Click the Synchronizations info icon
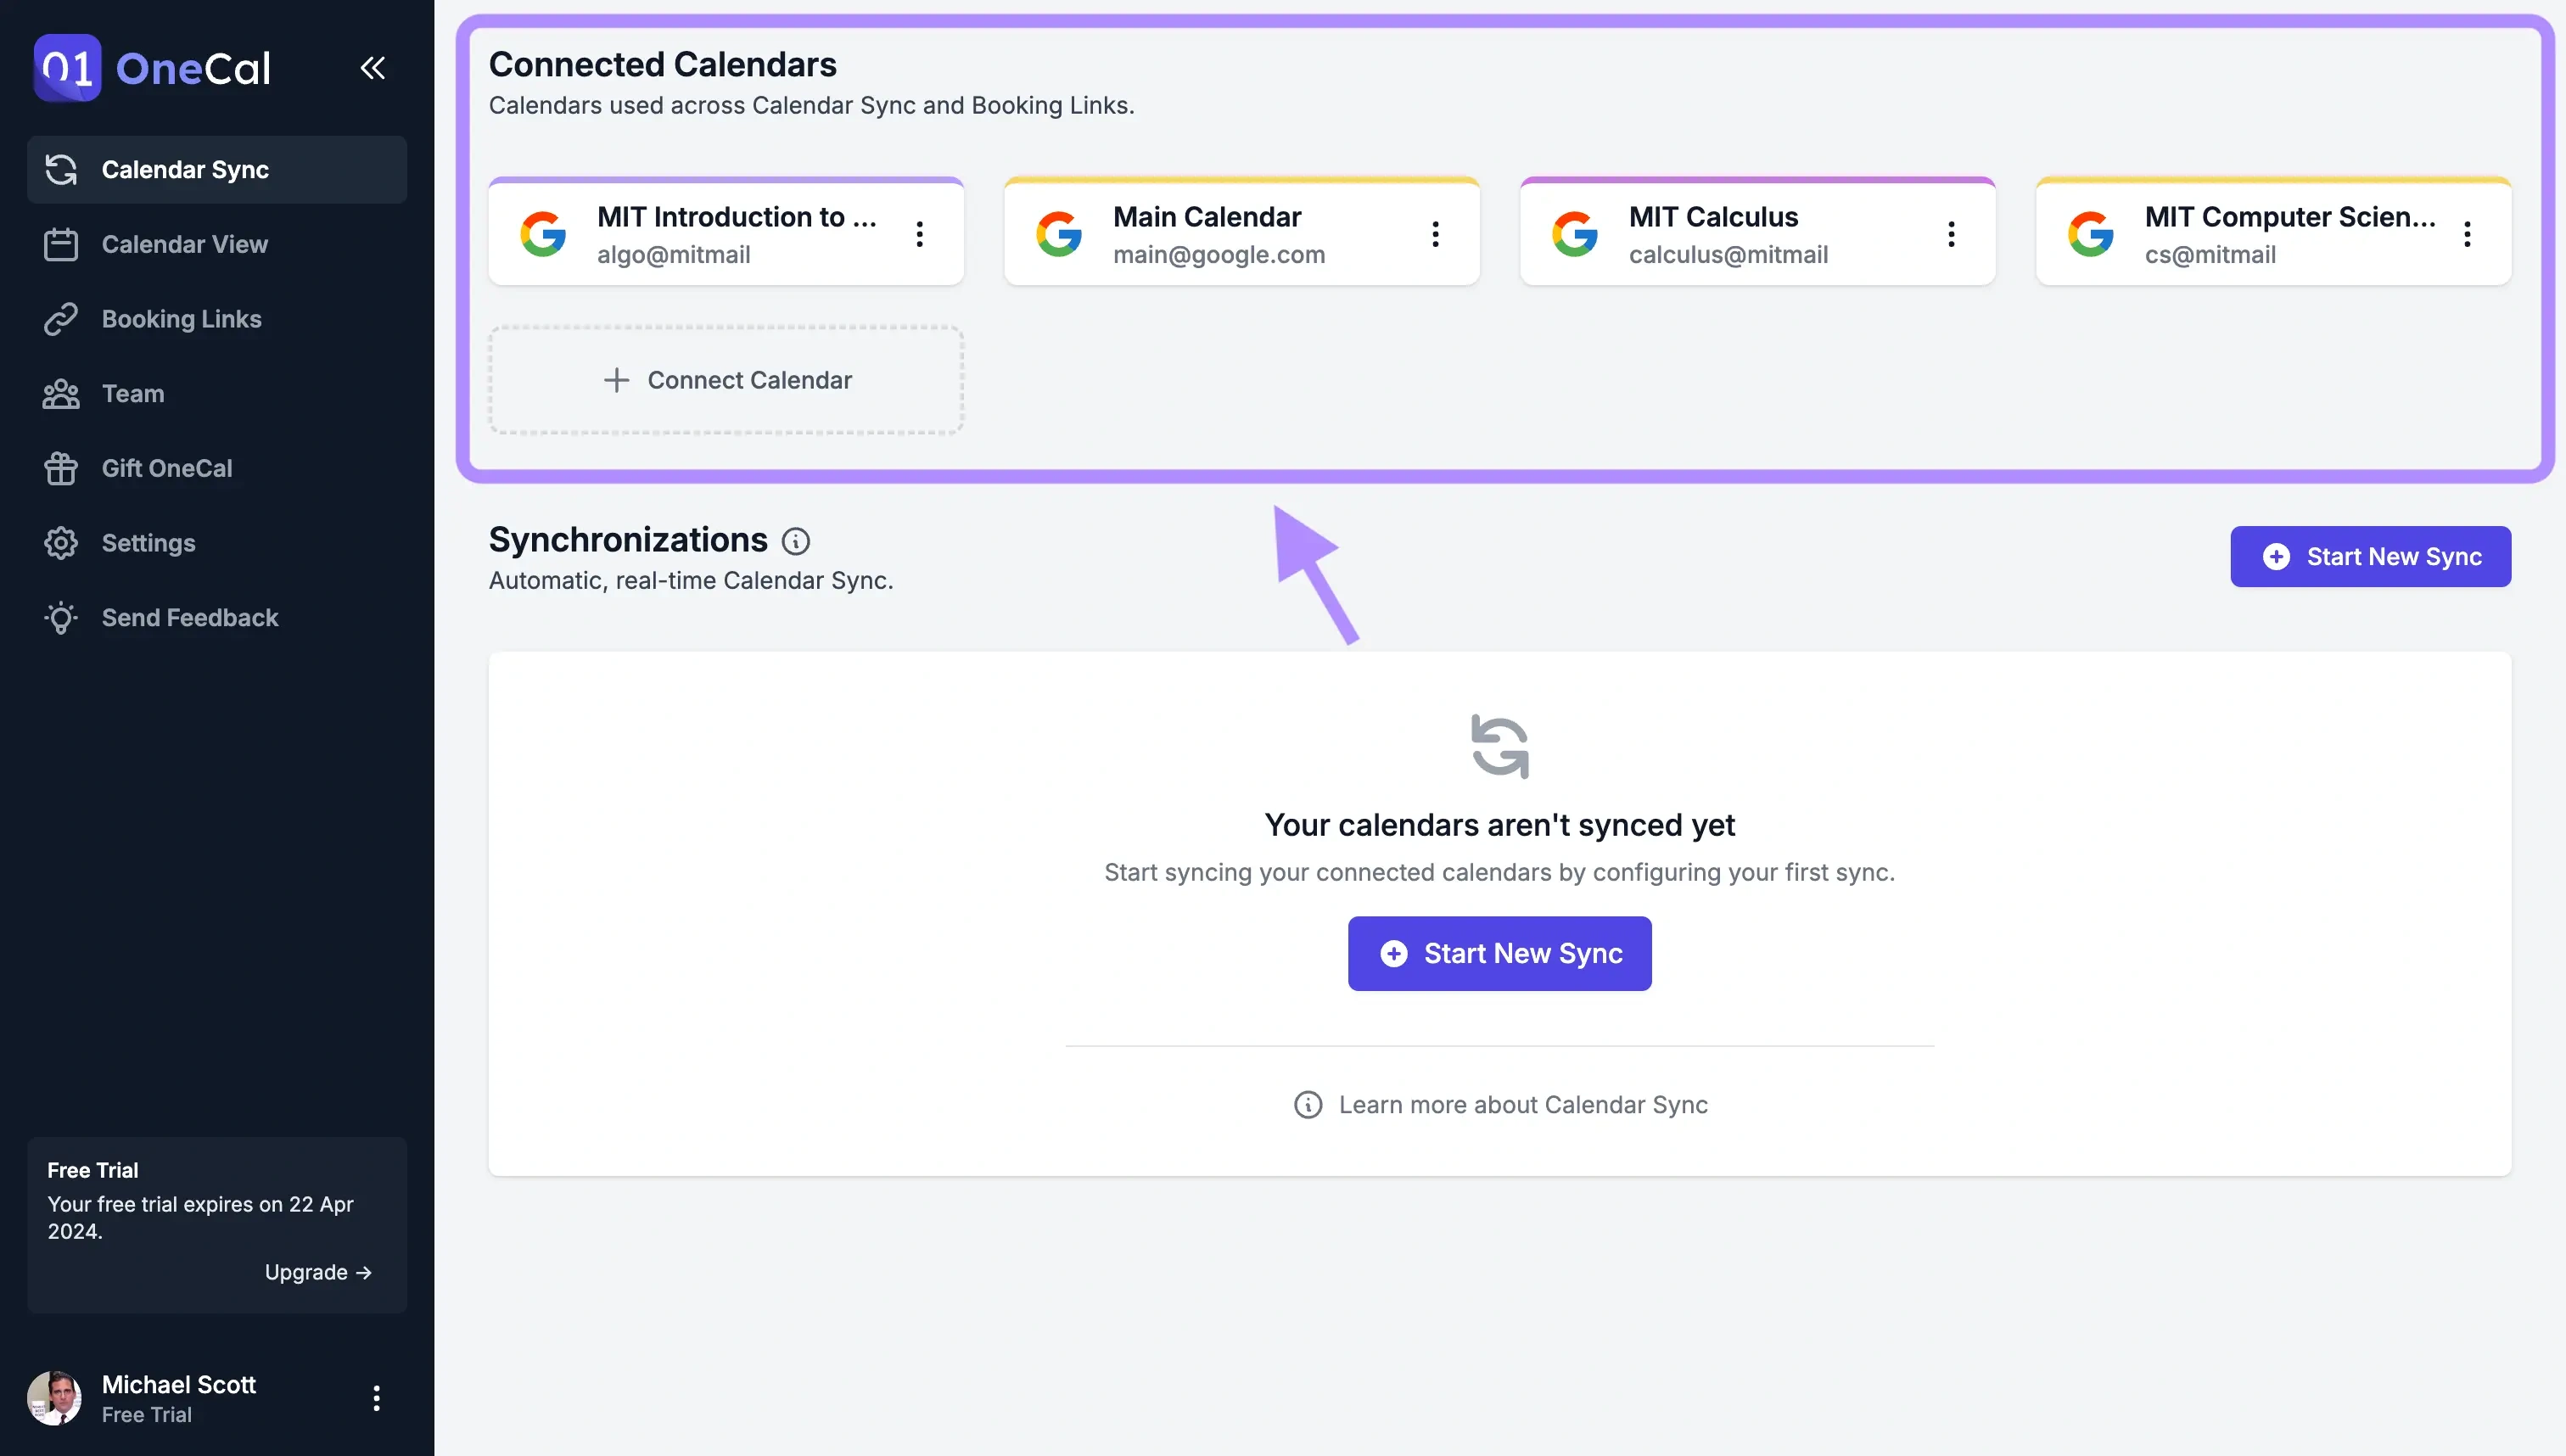The width and height of the screenshot is (2566, 1456). [796, 541]
